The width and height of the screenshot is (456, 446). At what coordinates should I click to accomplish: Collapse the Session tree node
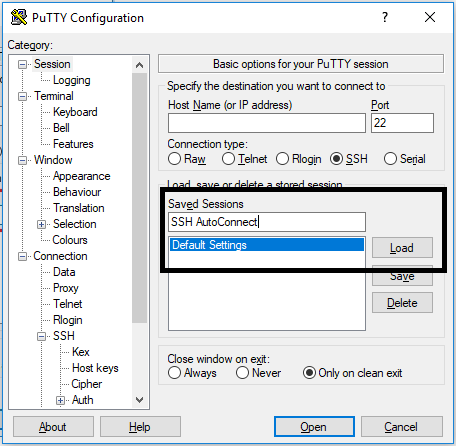tap(22, 64)
